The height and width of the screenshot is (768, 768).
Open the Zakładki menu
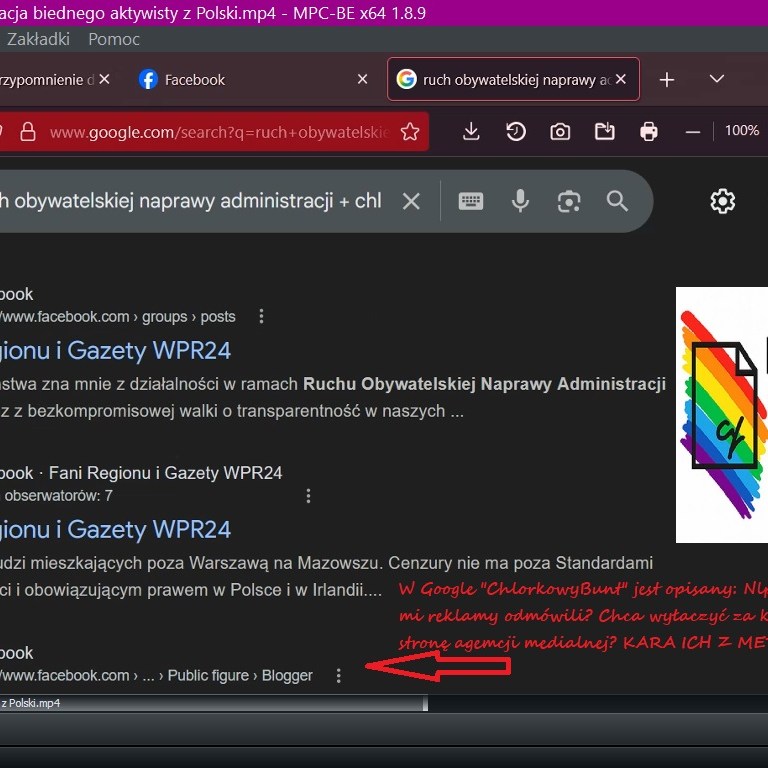(x=38, y=39)
